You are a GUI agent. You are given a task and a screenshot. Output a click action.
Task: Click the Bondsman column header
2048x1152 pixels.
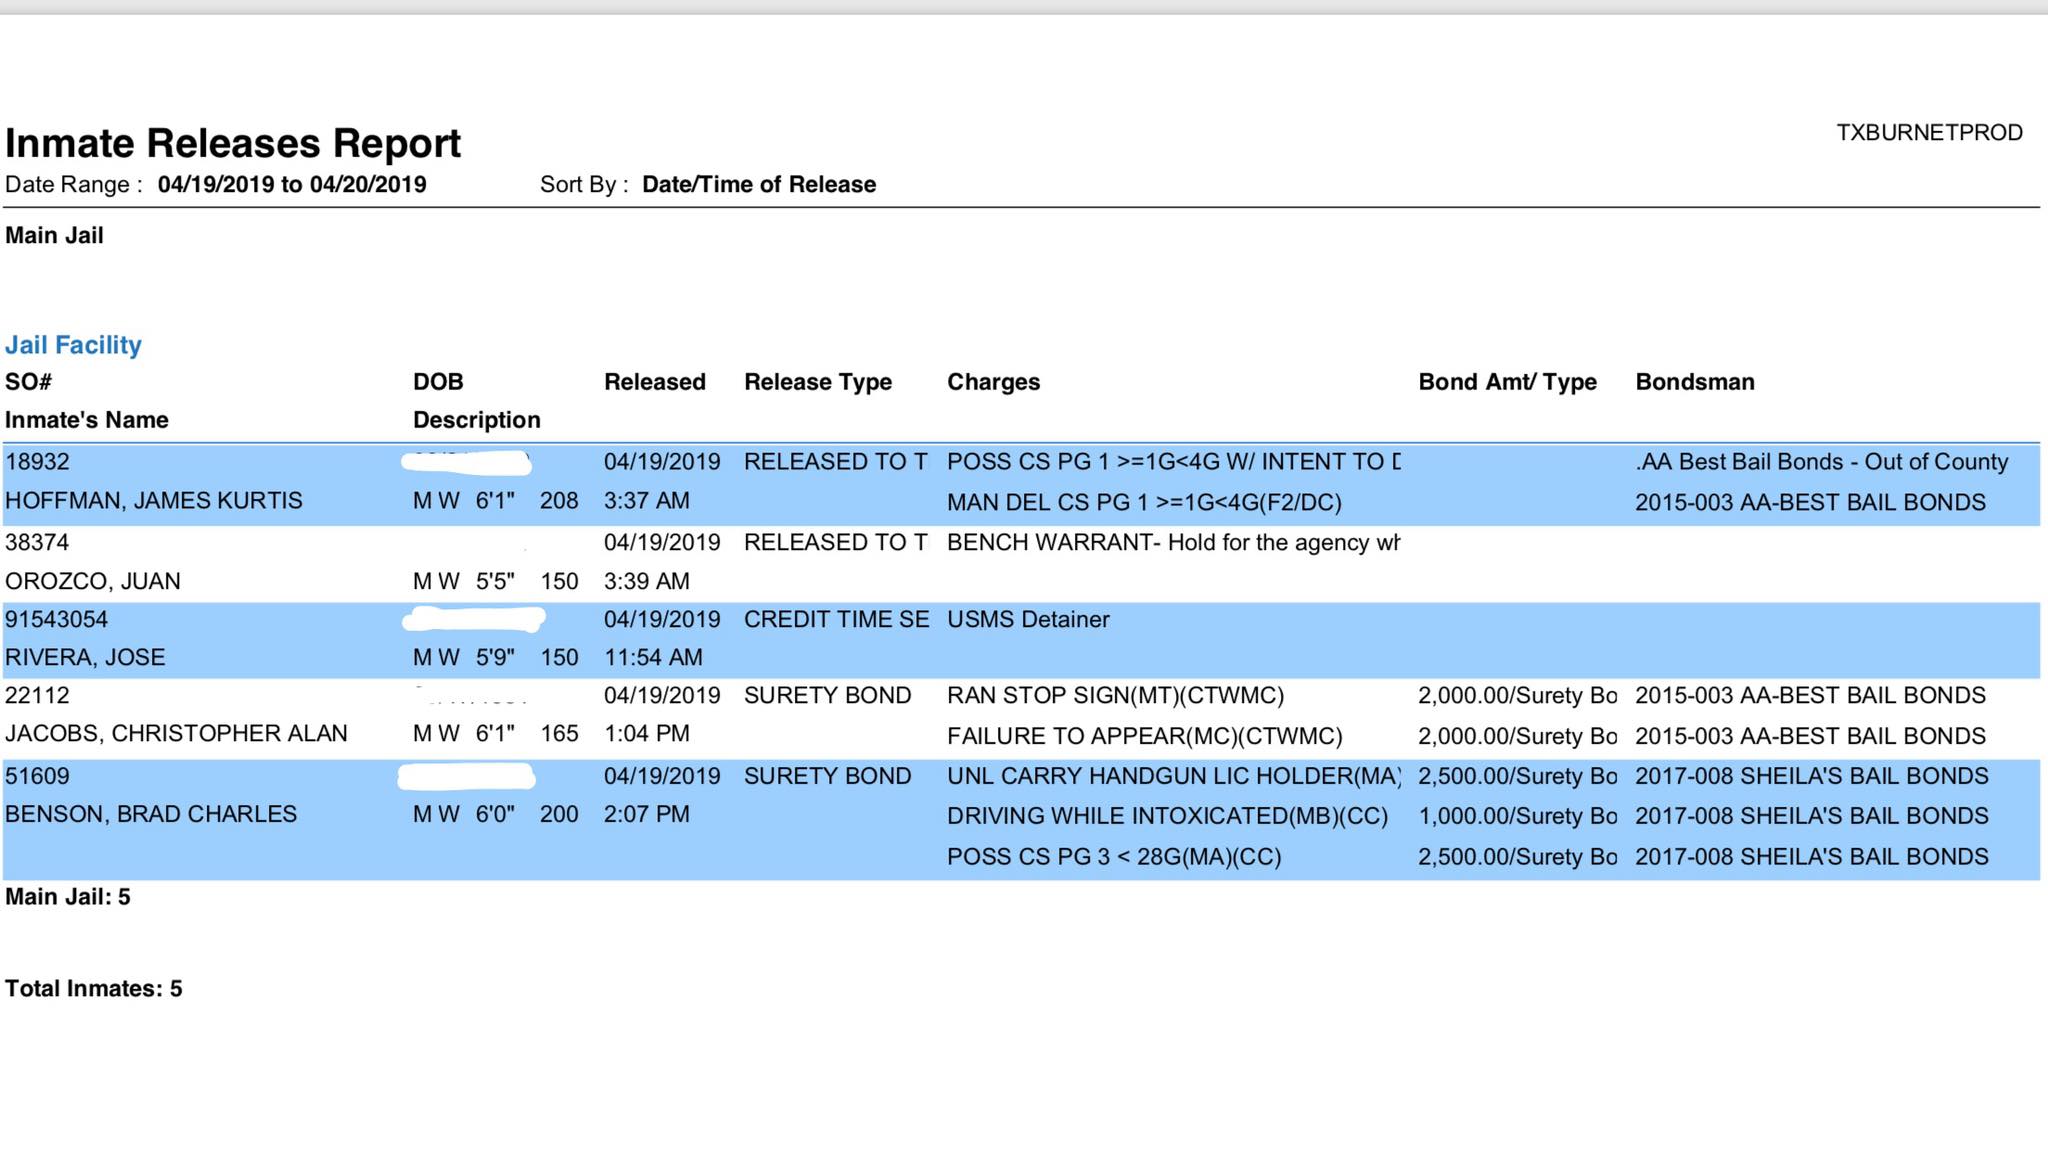coord(1695,382)
